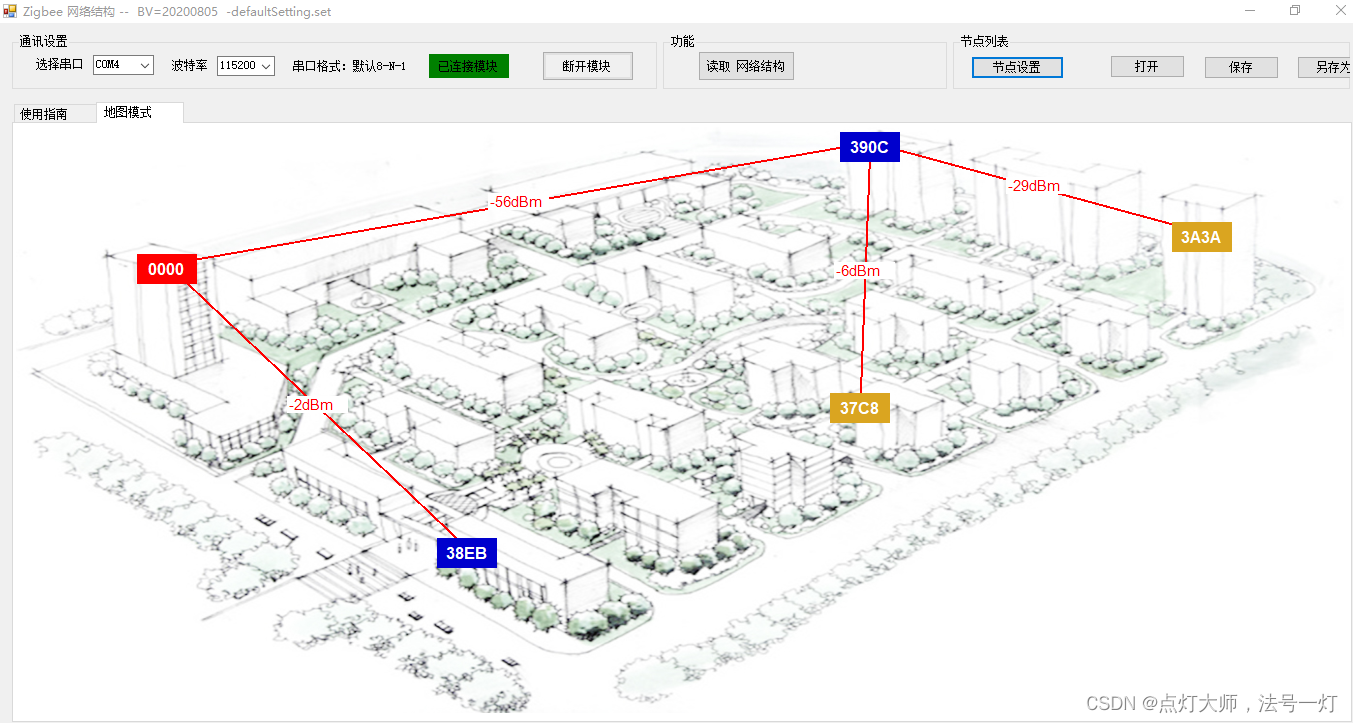Image resolution: width=1353 pixels, height=723 pixels.
Task: Select the blue 390C node
Action: 869,147
